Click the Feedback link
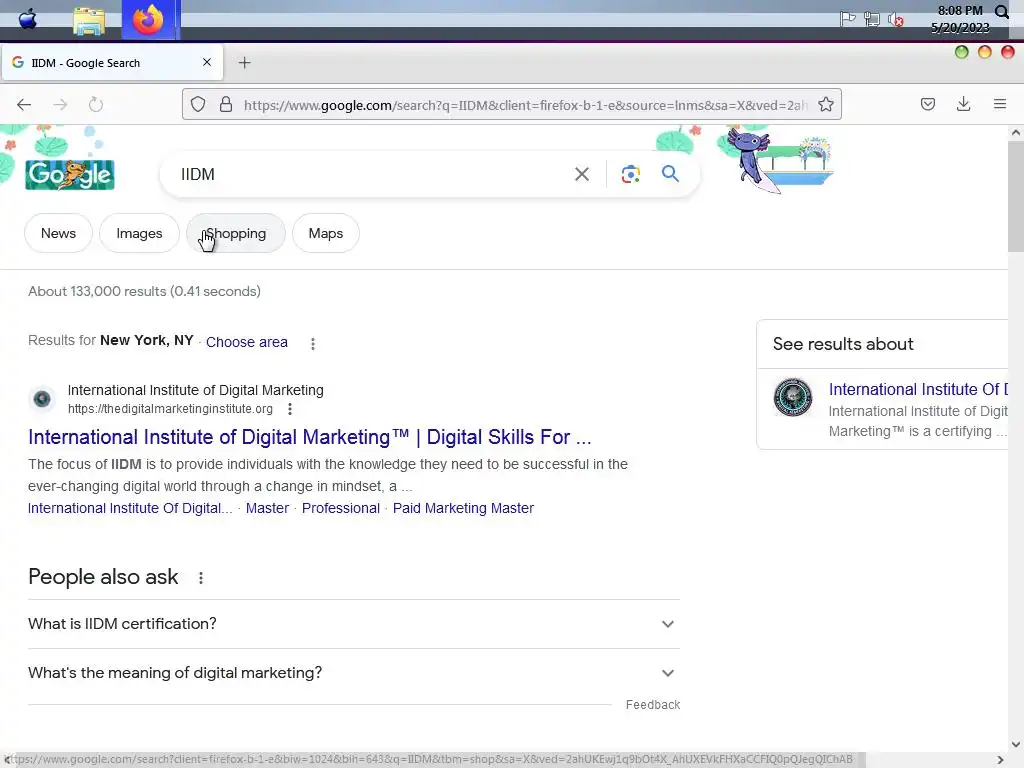The image size is (1024, 768). tap(653, 705)
